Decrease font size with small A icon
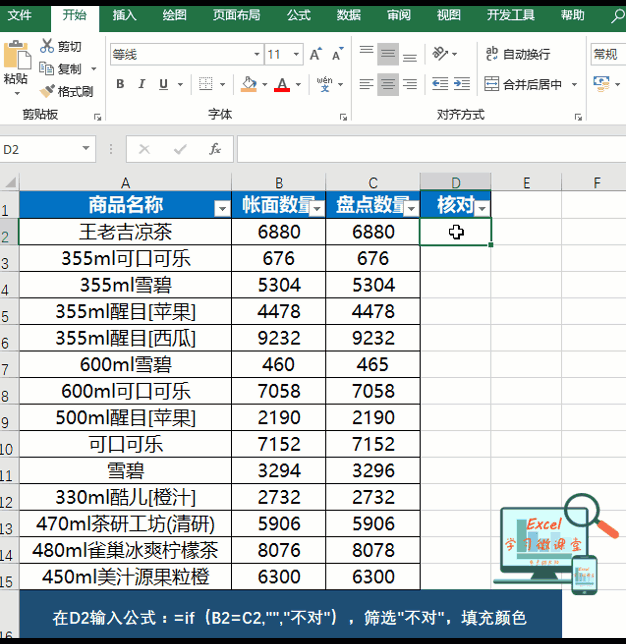626x644 pixels. (x=337, y=54)
